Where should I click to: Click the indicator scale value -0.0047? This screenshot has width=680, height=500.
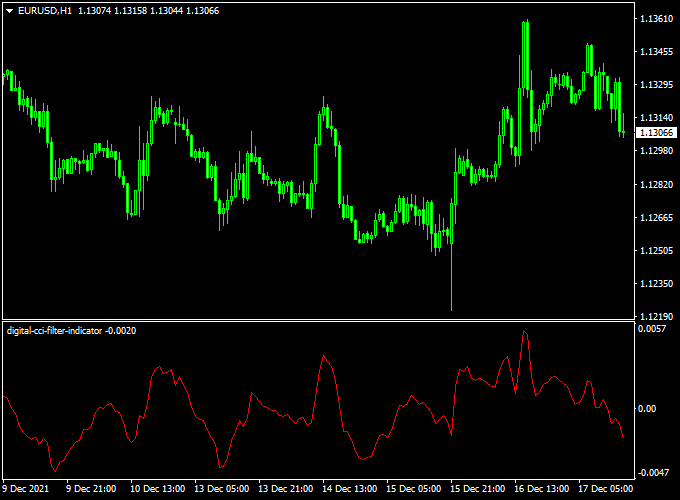tap(653, 472)
